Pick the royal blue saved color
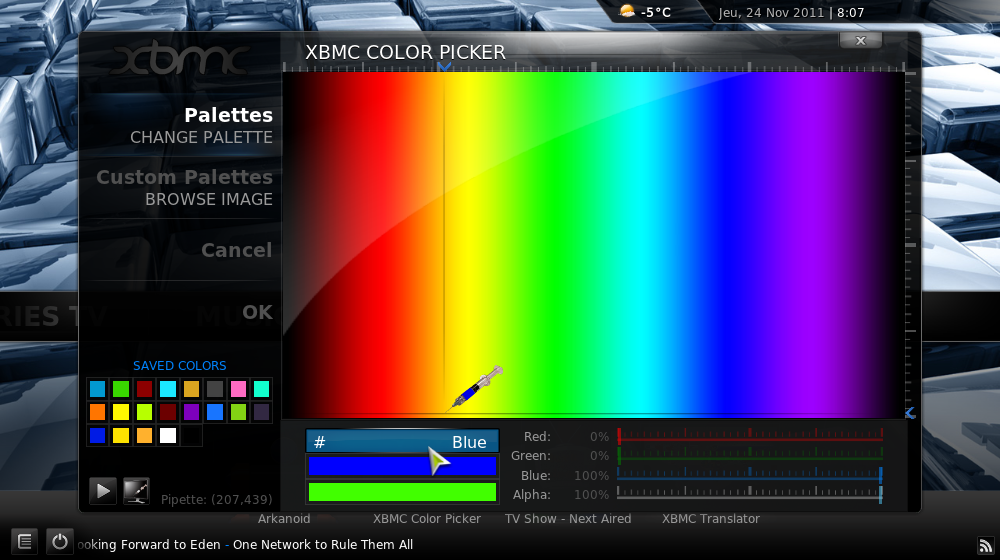Screen dimensions: 1000x560 [98, 436]
